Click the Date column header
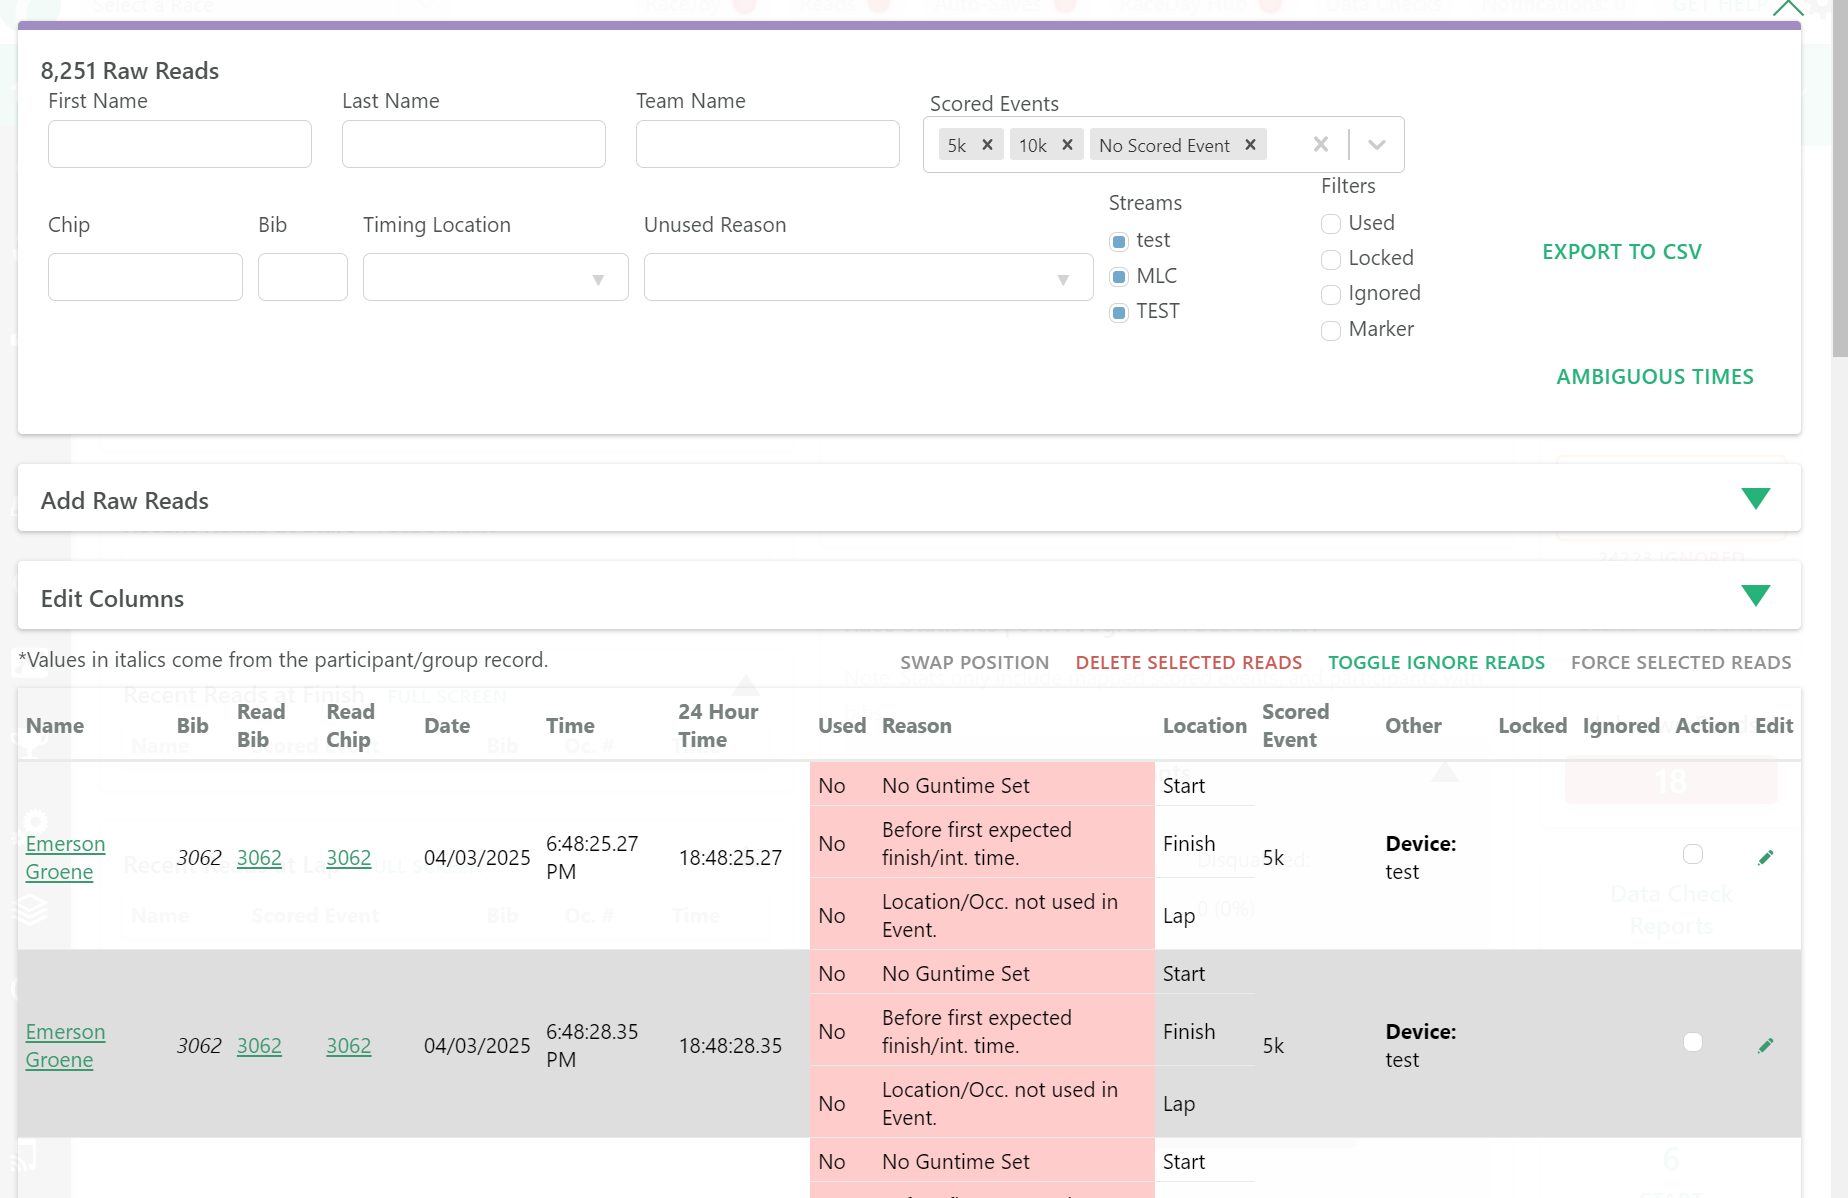Viewport: 1848px width, 1198px height. pos(447,726)
